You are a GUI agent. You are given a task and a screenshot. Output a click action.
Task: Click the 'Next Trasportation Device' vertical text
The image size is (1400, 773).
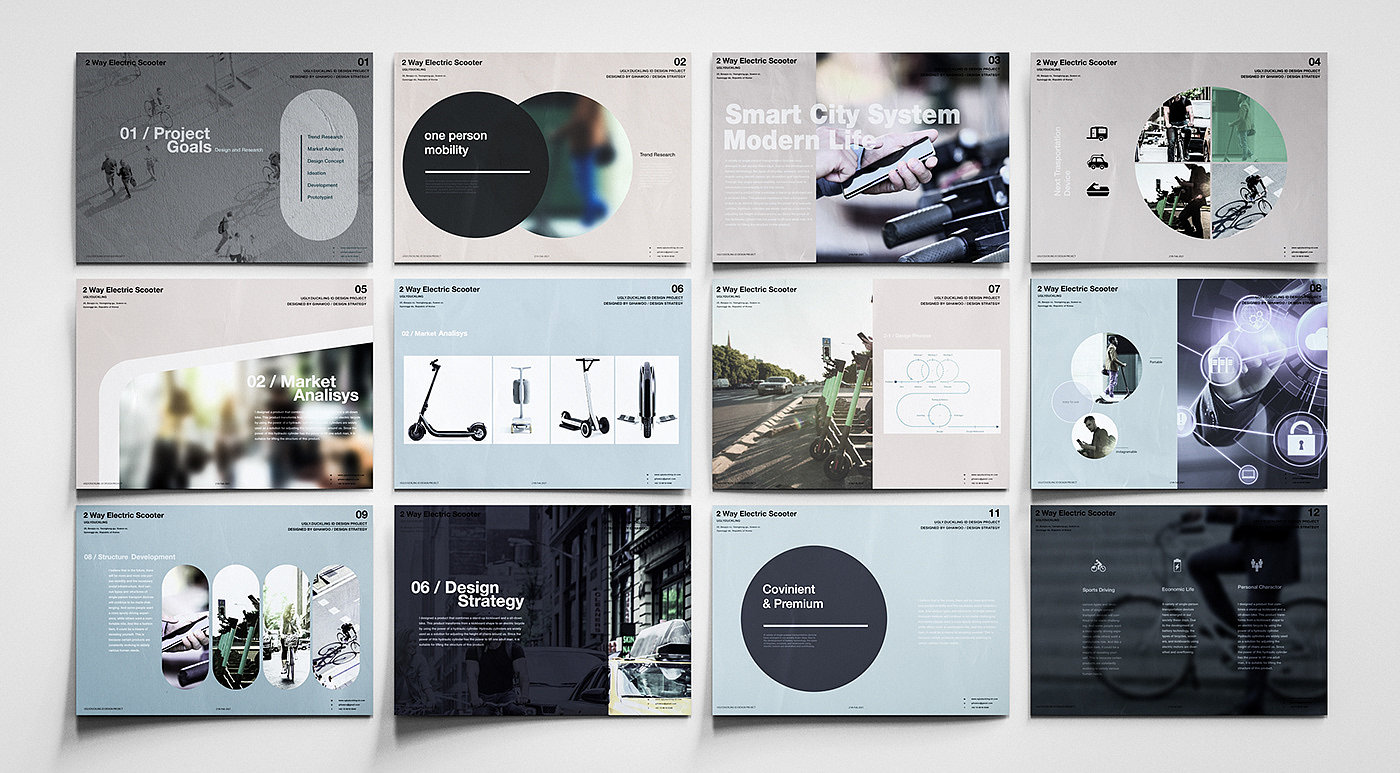point(1064,159)
